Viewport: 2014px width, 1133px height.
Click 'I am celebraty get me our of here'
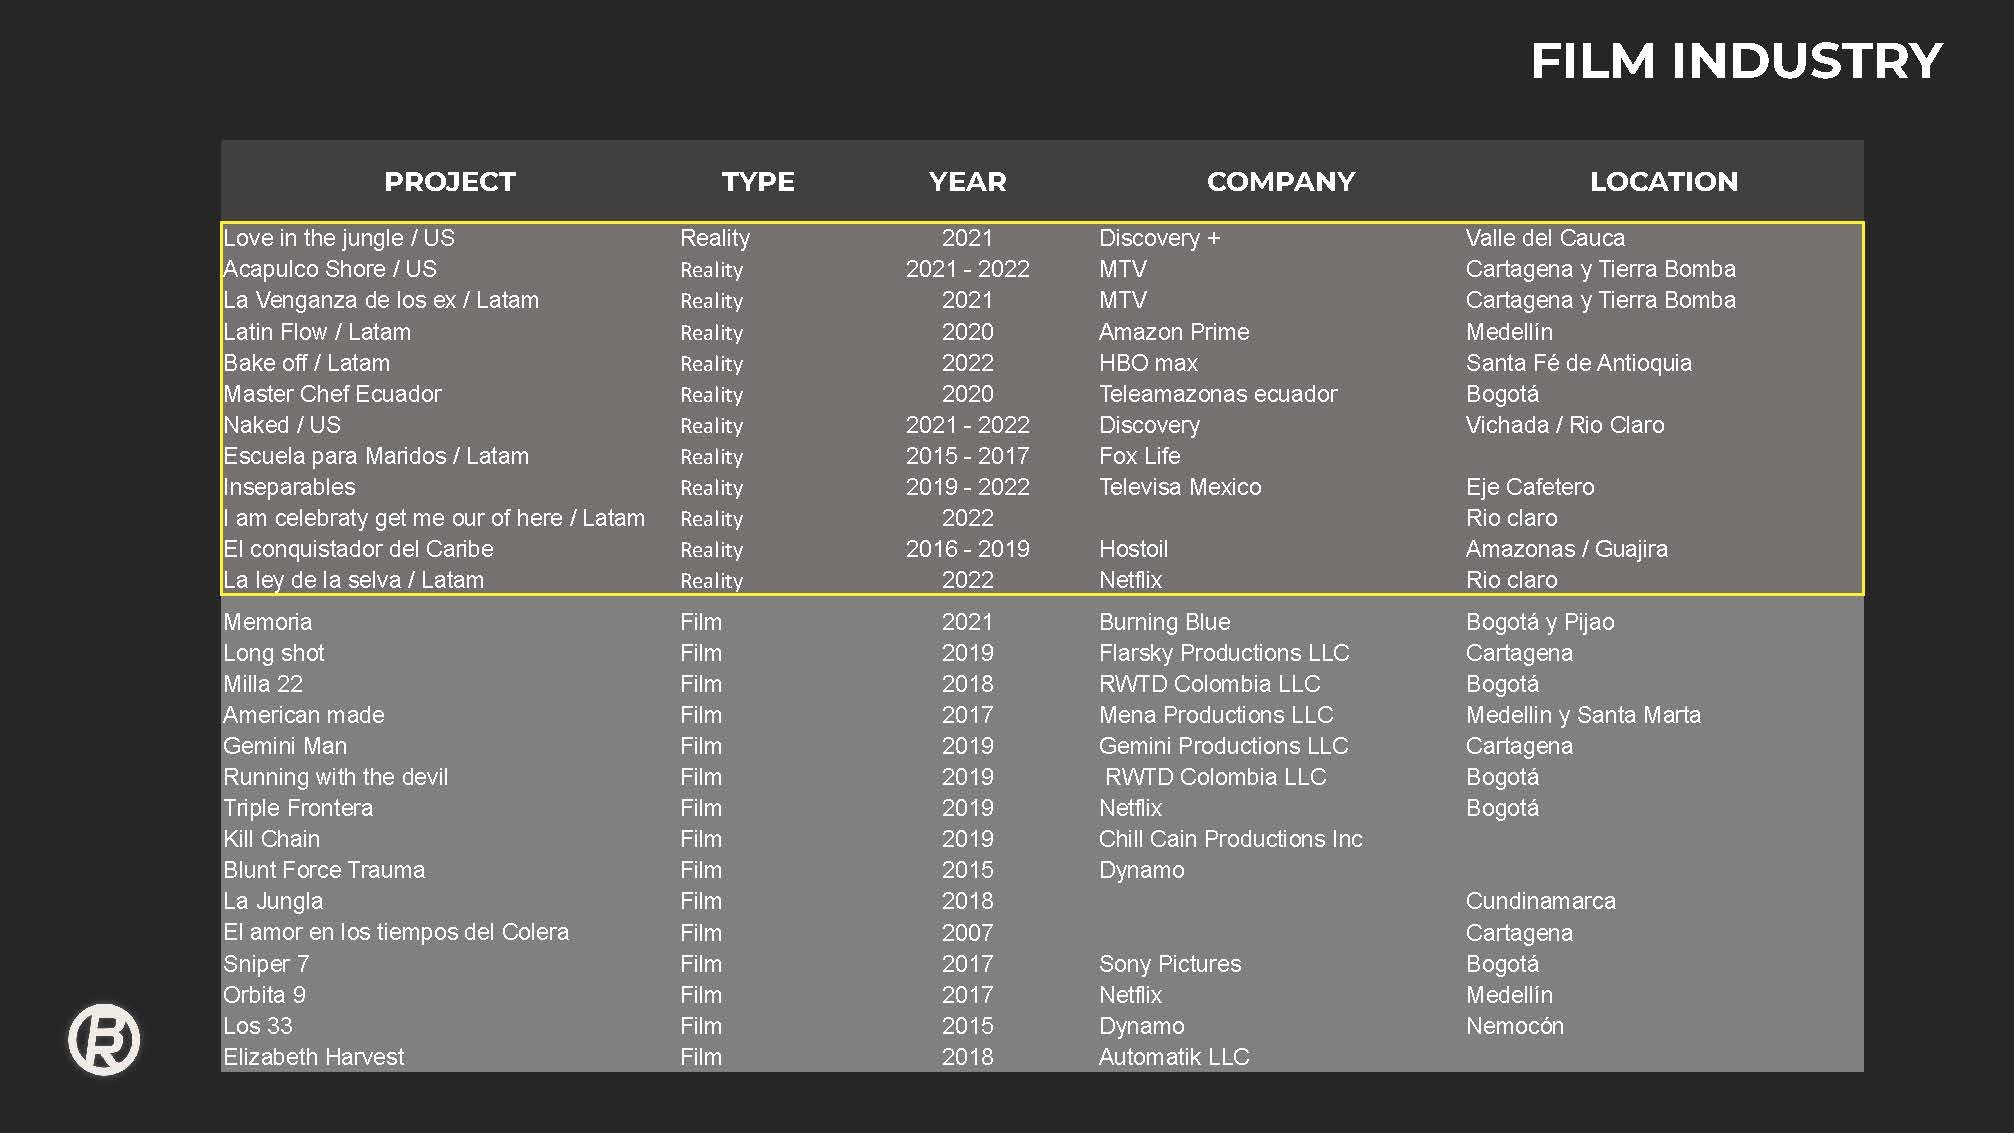[x=393, y=518]
